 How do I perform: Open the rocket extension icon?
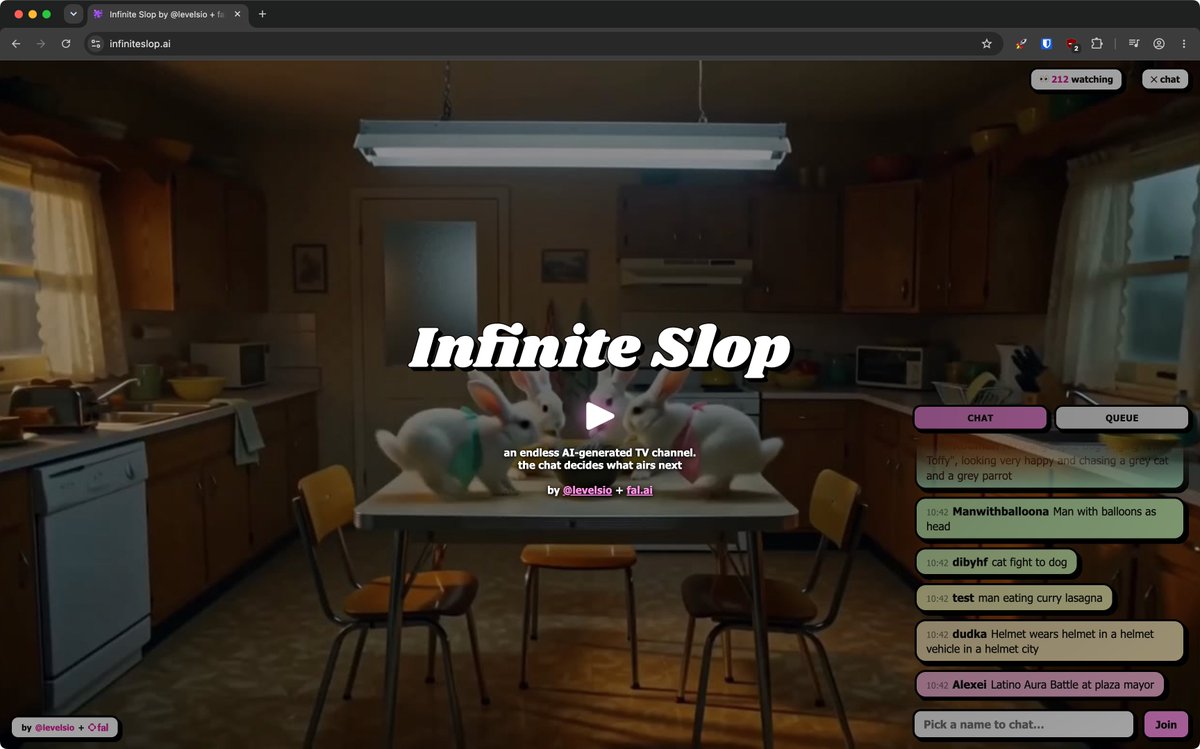tap(1021, 44)
